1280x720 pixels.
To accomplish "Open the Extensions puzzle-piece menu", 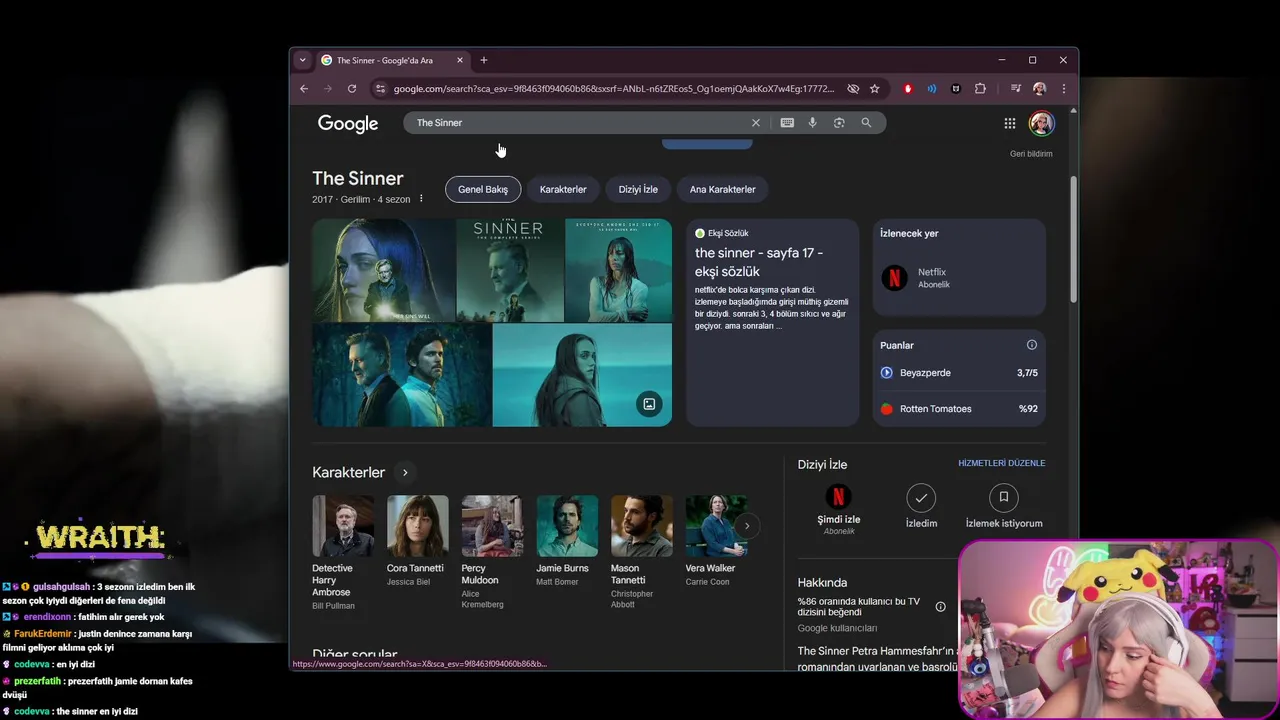I will (x=980, y=89).
